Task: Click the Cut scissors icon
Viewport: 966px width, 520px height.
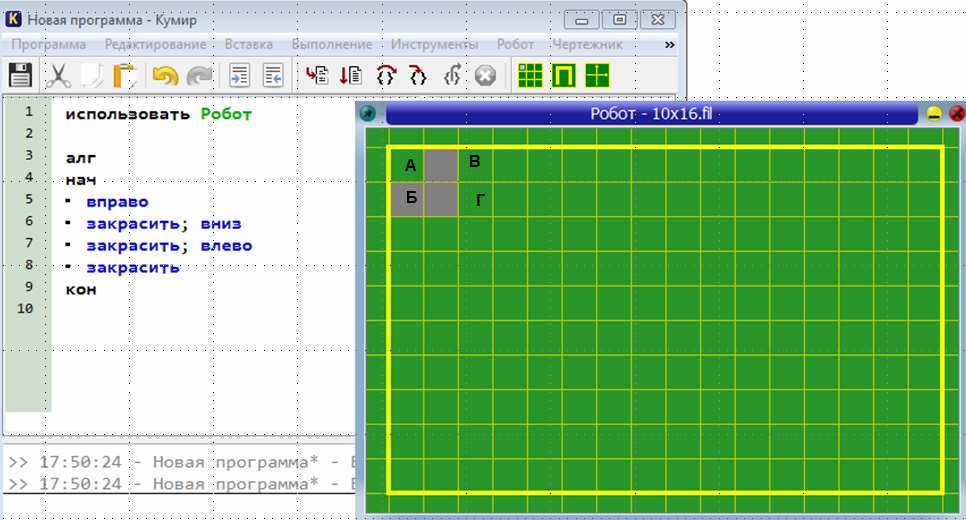Action: coord(59,75)
